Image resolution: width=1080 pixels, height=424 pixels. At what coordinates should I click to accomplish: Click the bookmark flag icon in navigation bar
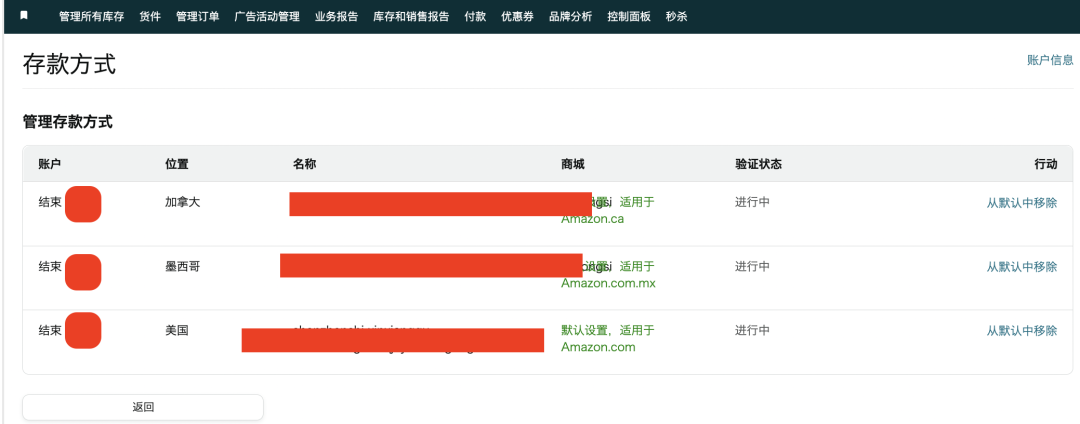coord(24,16)
